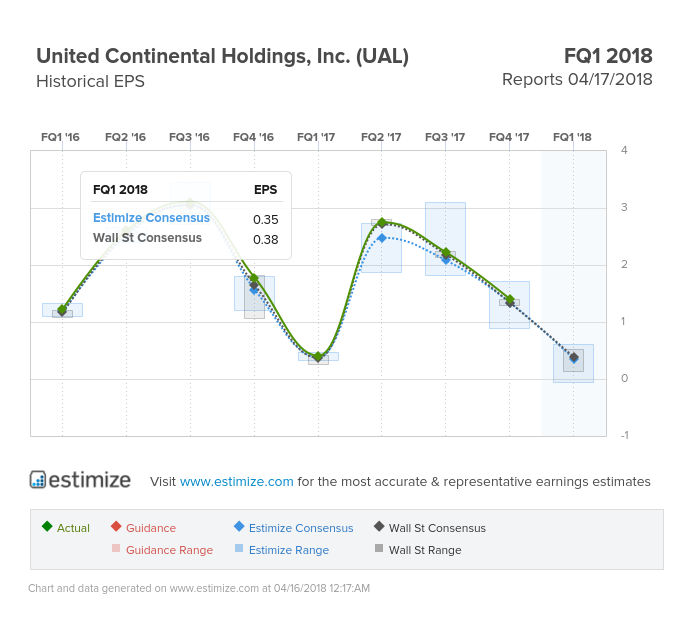
Task: Click the light blue Estimize Range swatch
Action: pos(239,548)
